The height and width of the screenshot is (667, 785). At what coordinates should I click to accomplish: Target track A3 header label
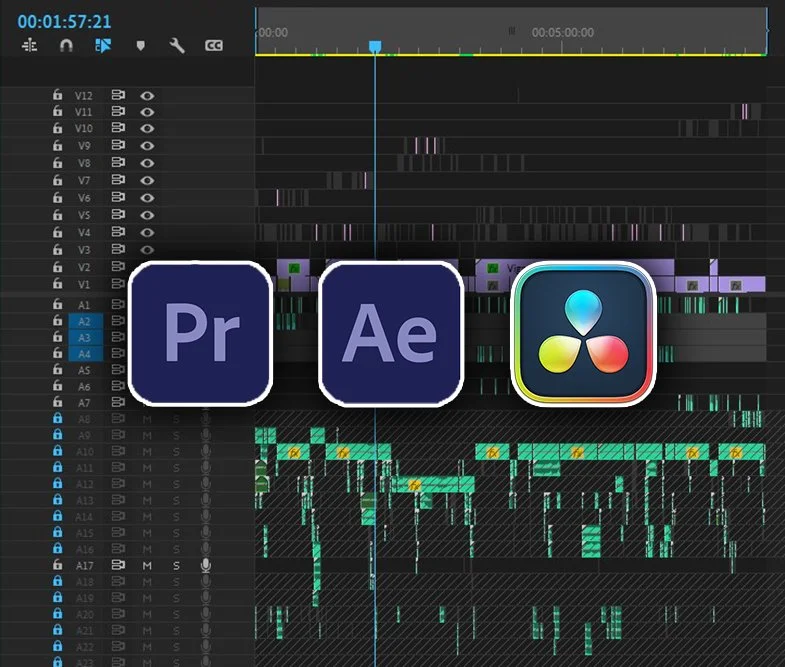(x=85, y=338)
